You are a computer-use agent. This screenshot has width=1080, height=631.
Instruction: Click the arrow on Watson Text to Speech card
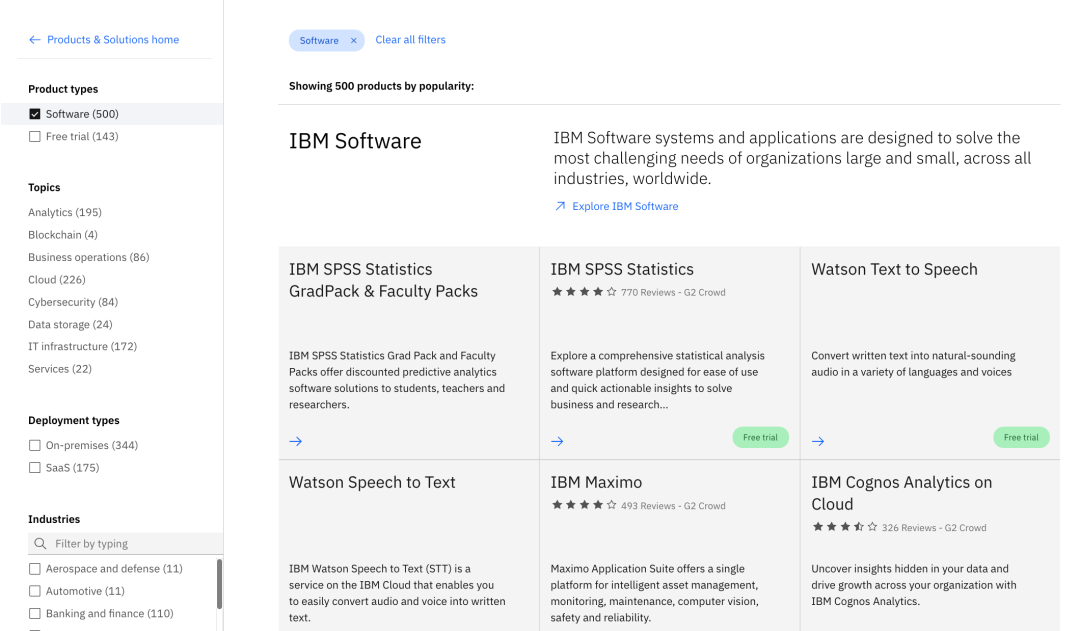click(818, 441)
